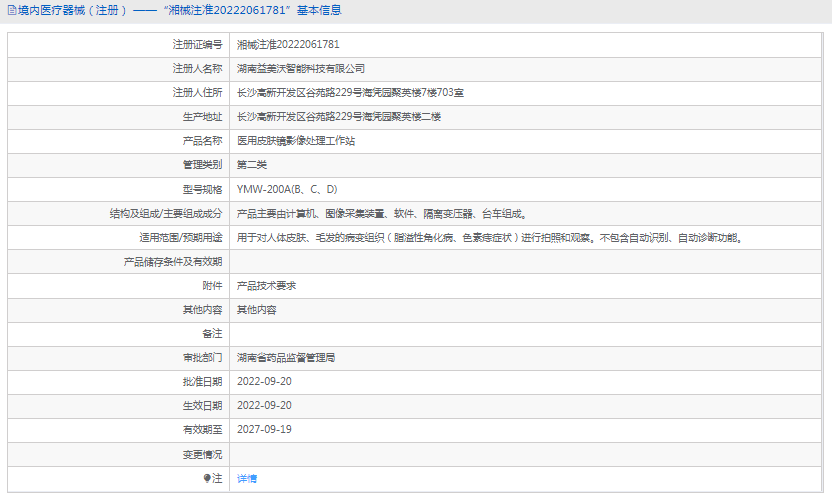This screenshot has height=496, width=832.
Task: Click the 结构及组成/主要组成成分 label
Action: click(x=166, y=214)
